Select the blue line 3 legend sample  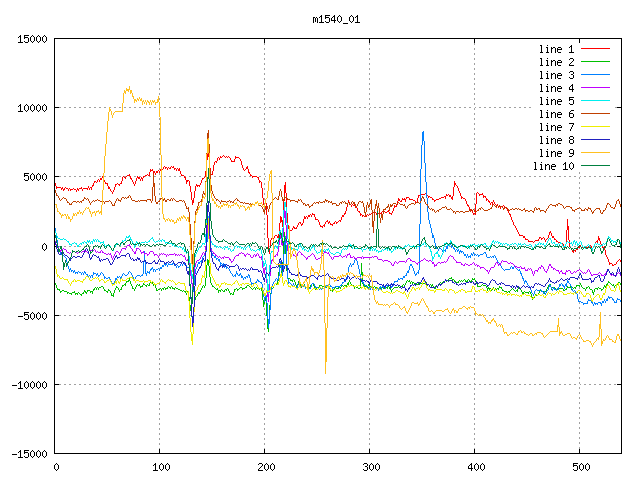[595, 75]
